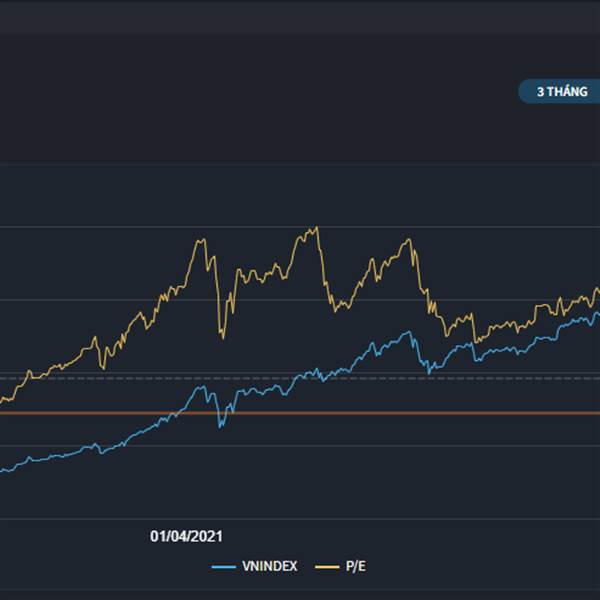The width and height of the screenshot is (600, 600).
Task: Click the blue VNINDEX legend line marker
Action: 224,567
